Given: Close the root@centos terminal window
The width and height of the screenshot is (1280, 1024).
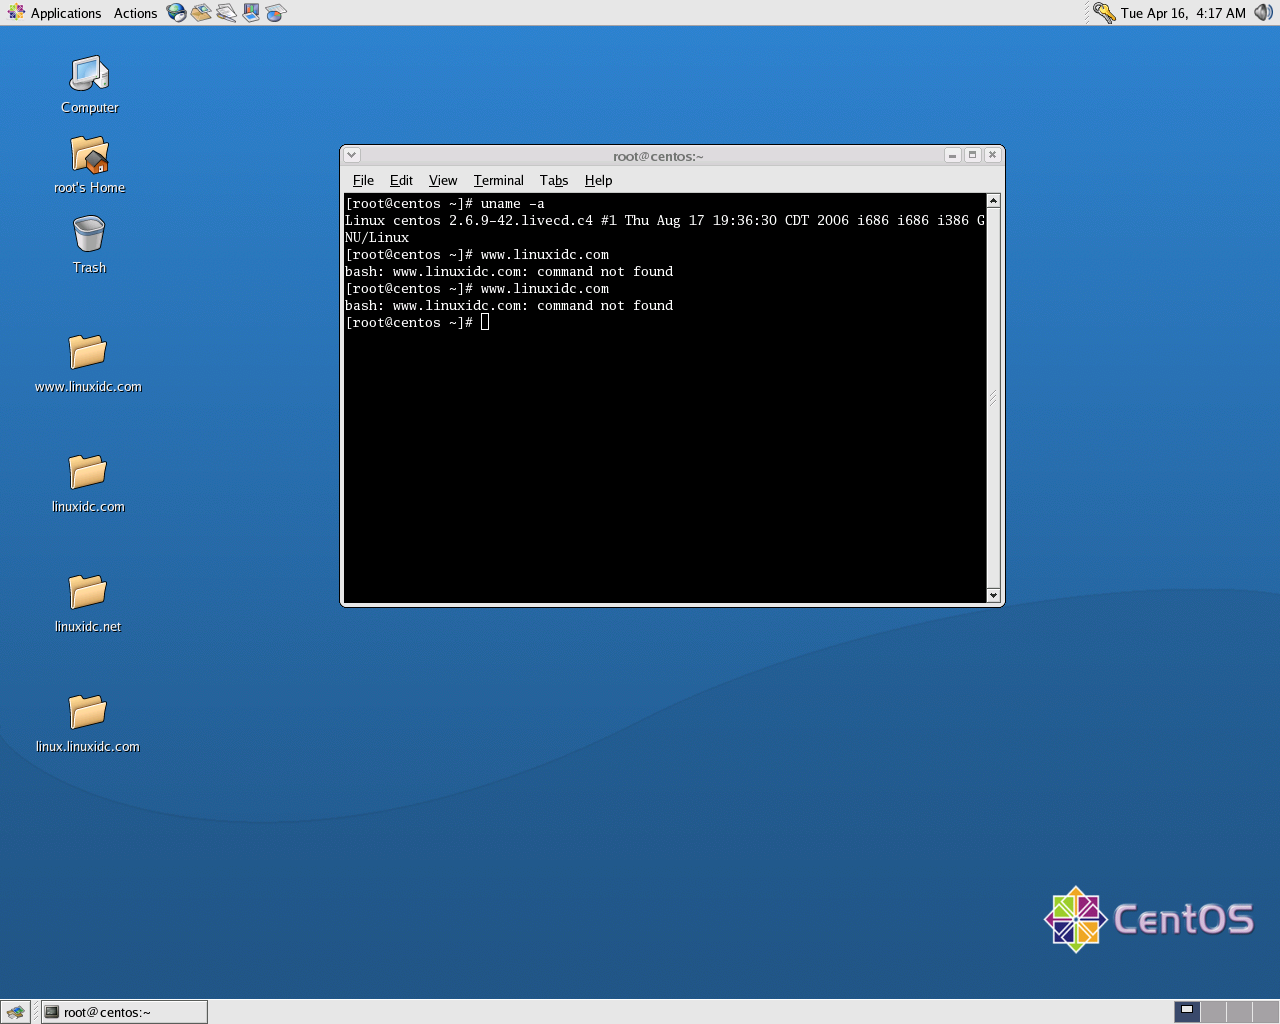Looking at the screenshot, I should click(992, 155).
